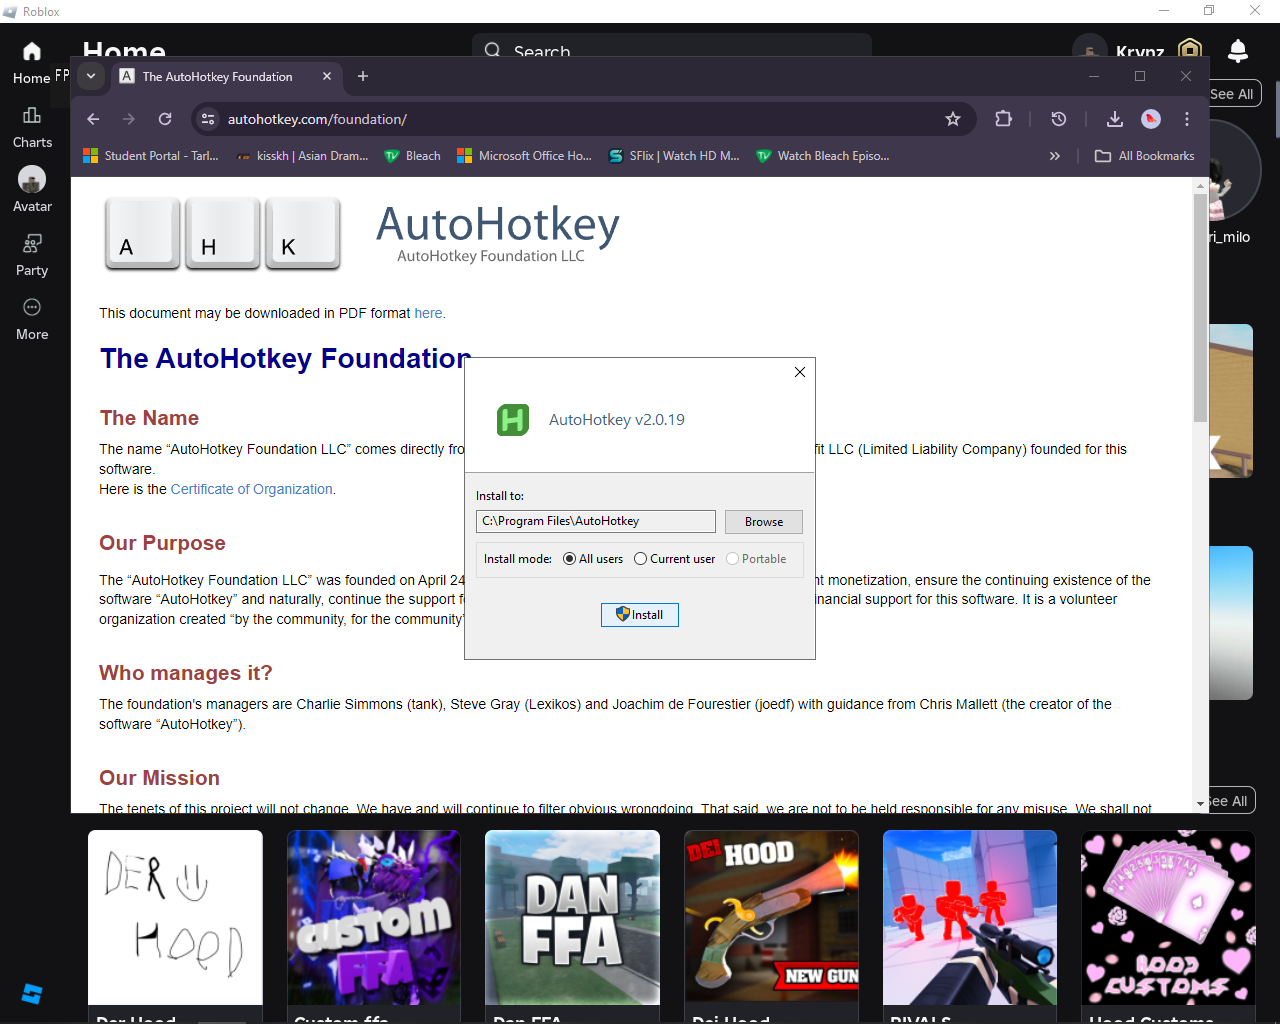Open the Bleach bookmark

click(x=413, y=156)
